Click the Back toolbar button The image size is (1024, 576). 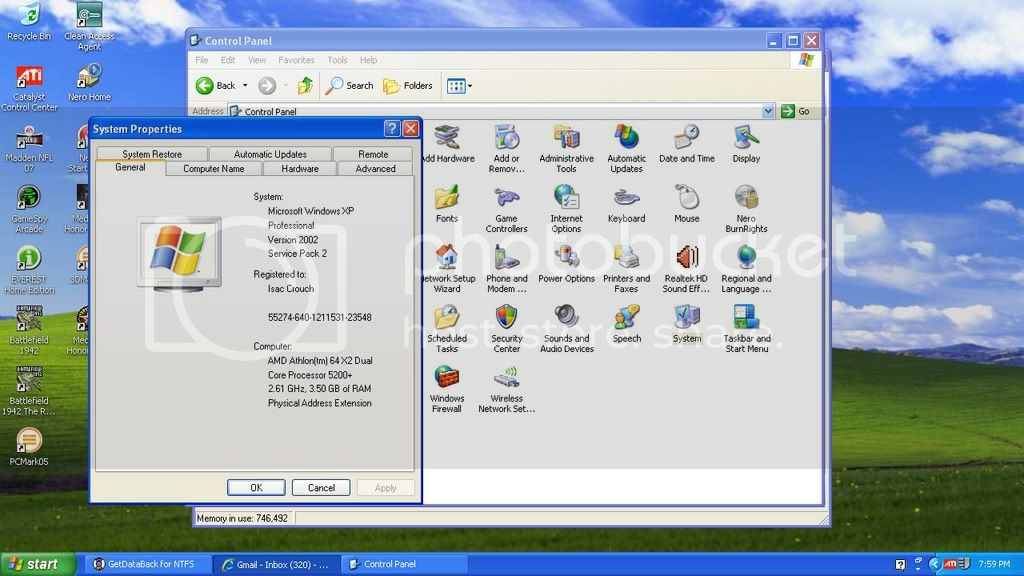click(216, 86)
